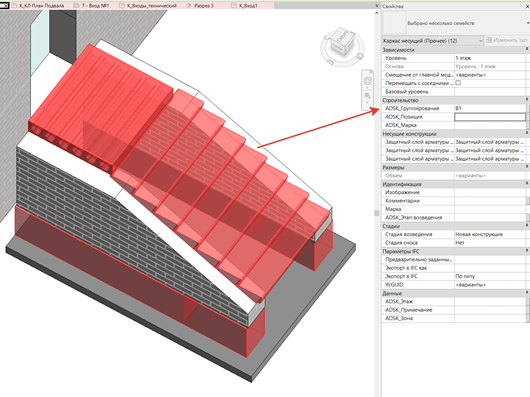This screenshot has width=530, height=397.
Task: Click the Объем property row
Action: (x=454, y=176)
